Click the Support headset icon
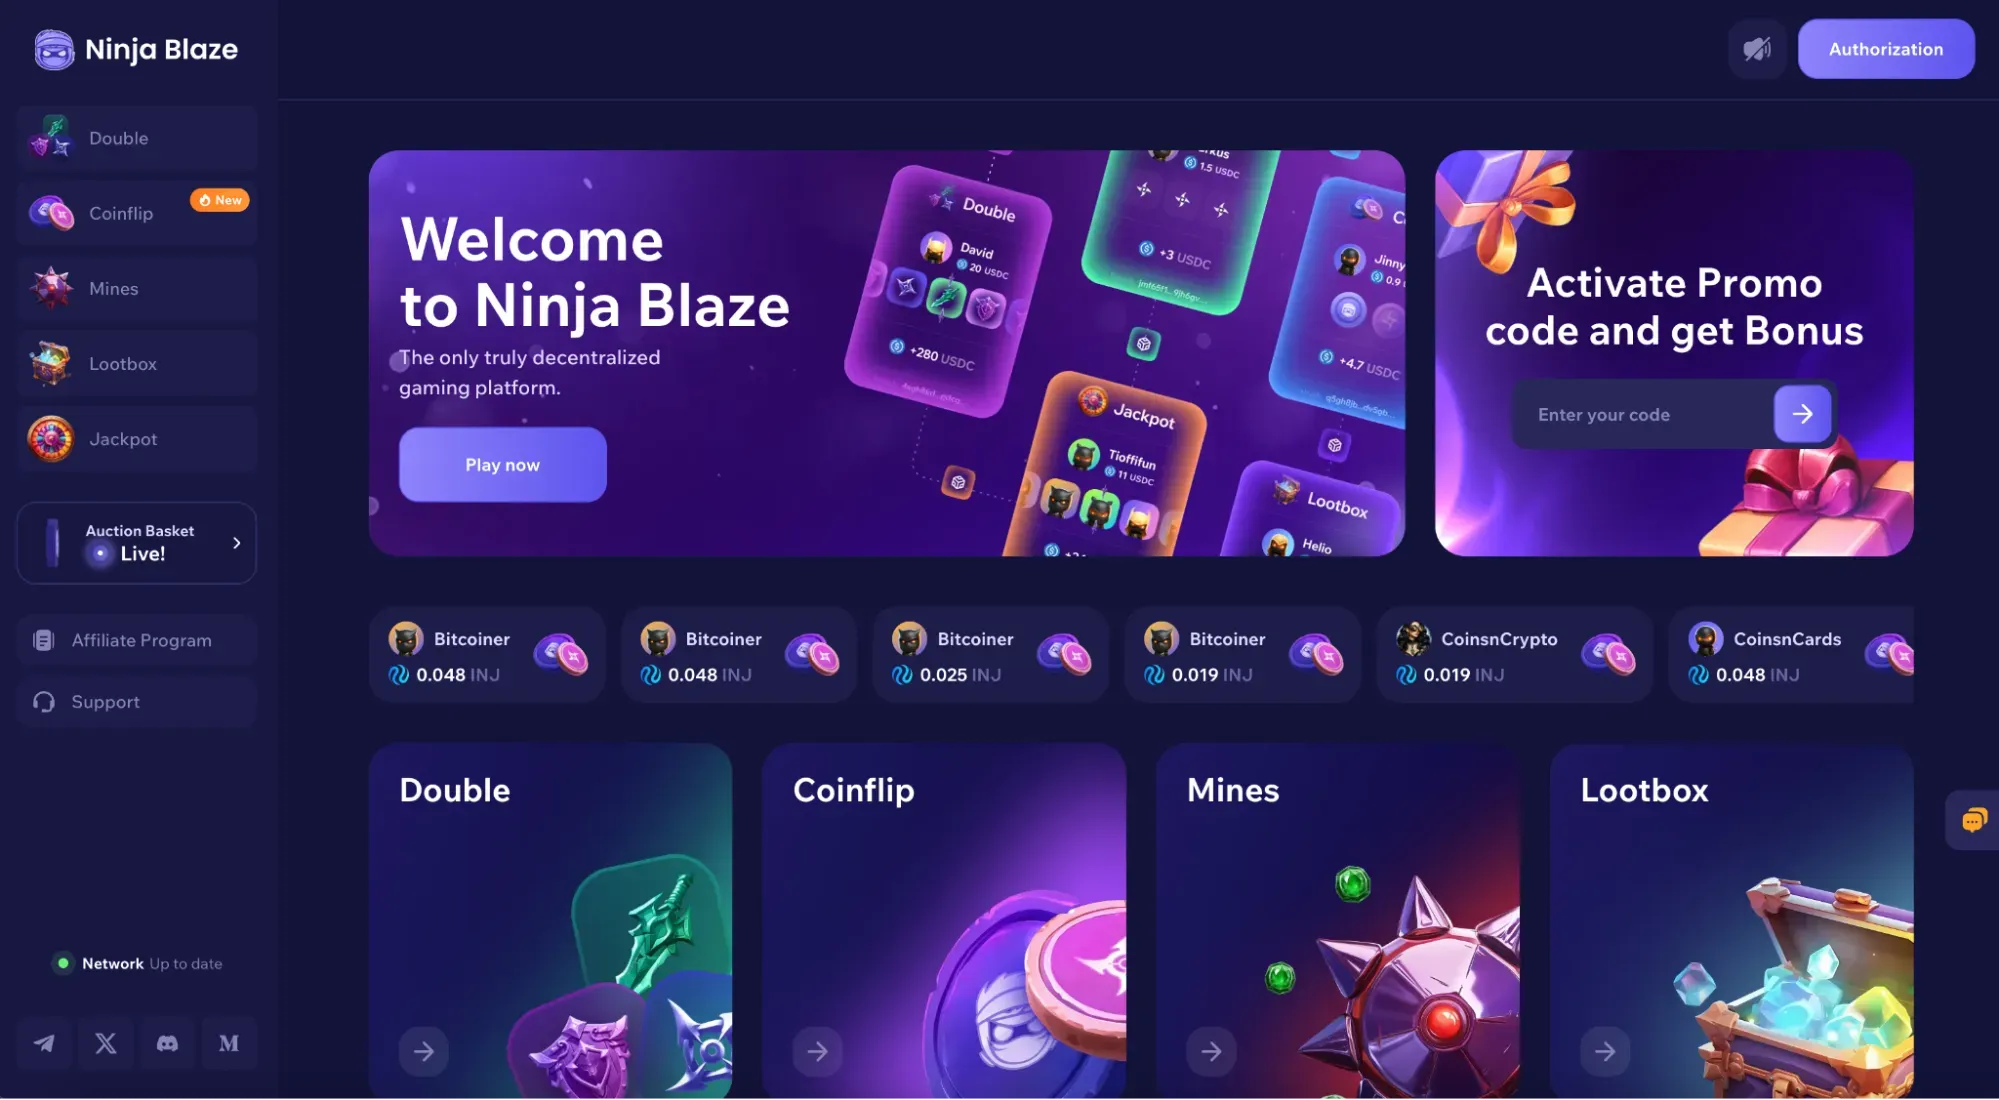This screenshot has height=1100, width=1999. pyautogui.click(x=44, y=702)
